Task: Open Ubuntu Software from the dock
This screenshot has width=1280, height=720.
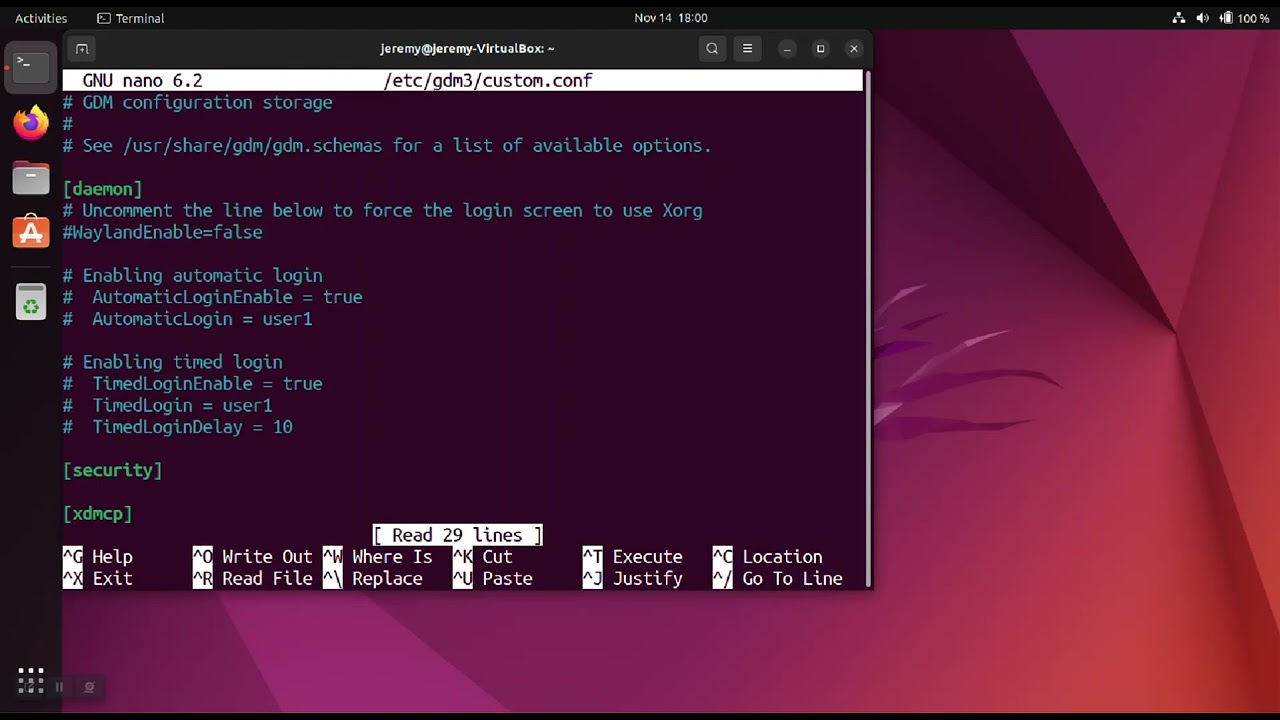Action: point(31,232)
